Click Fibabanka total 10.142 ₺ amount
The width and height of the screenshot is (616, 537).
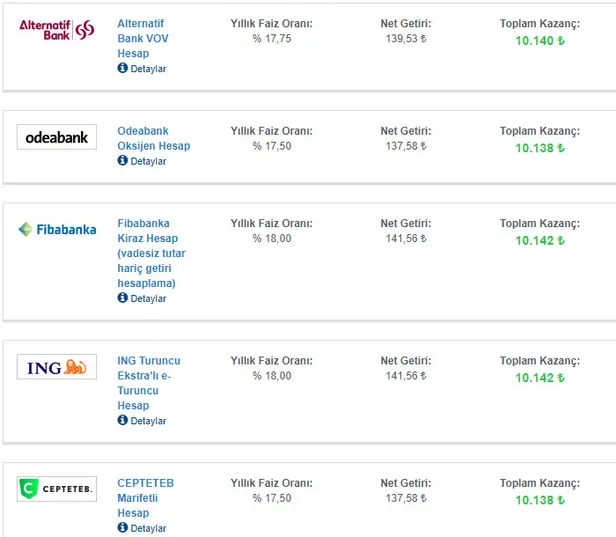point(540,240)
